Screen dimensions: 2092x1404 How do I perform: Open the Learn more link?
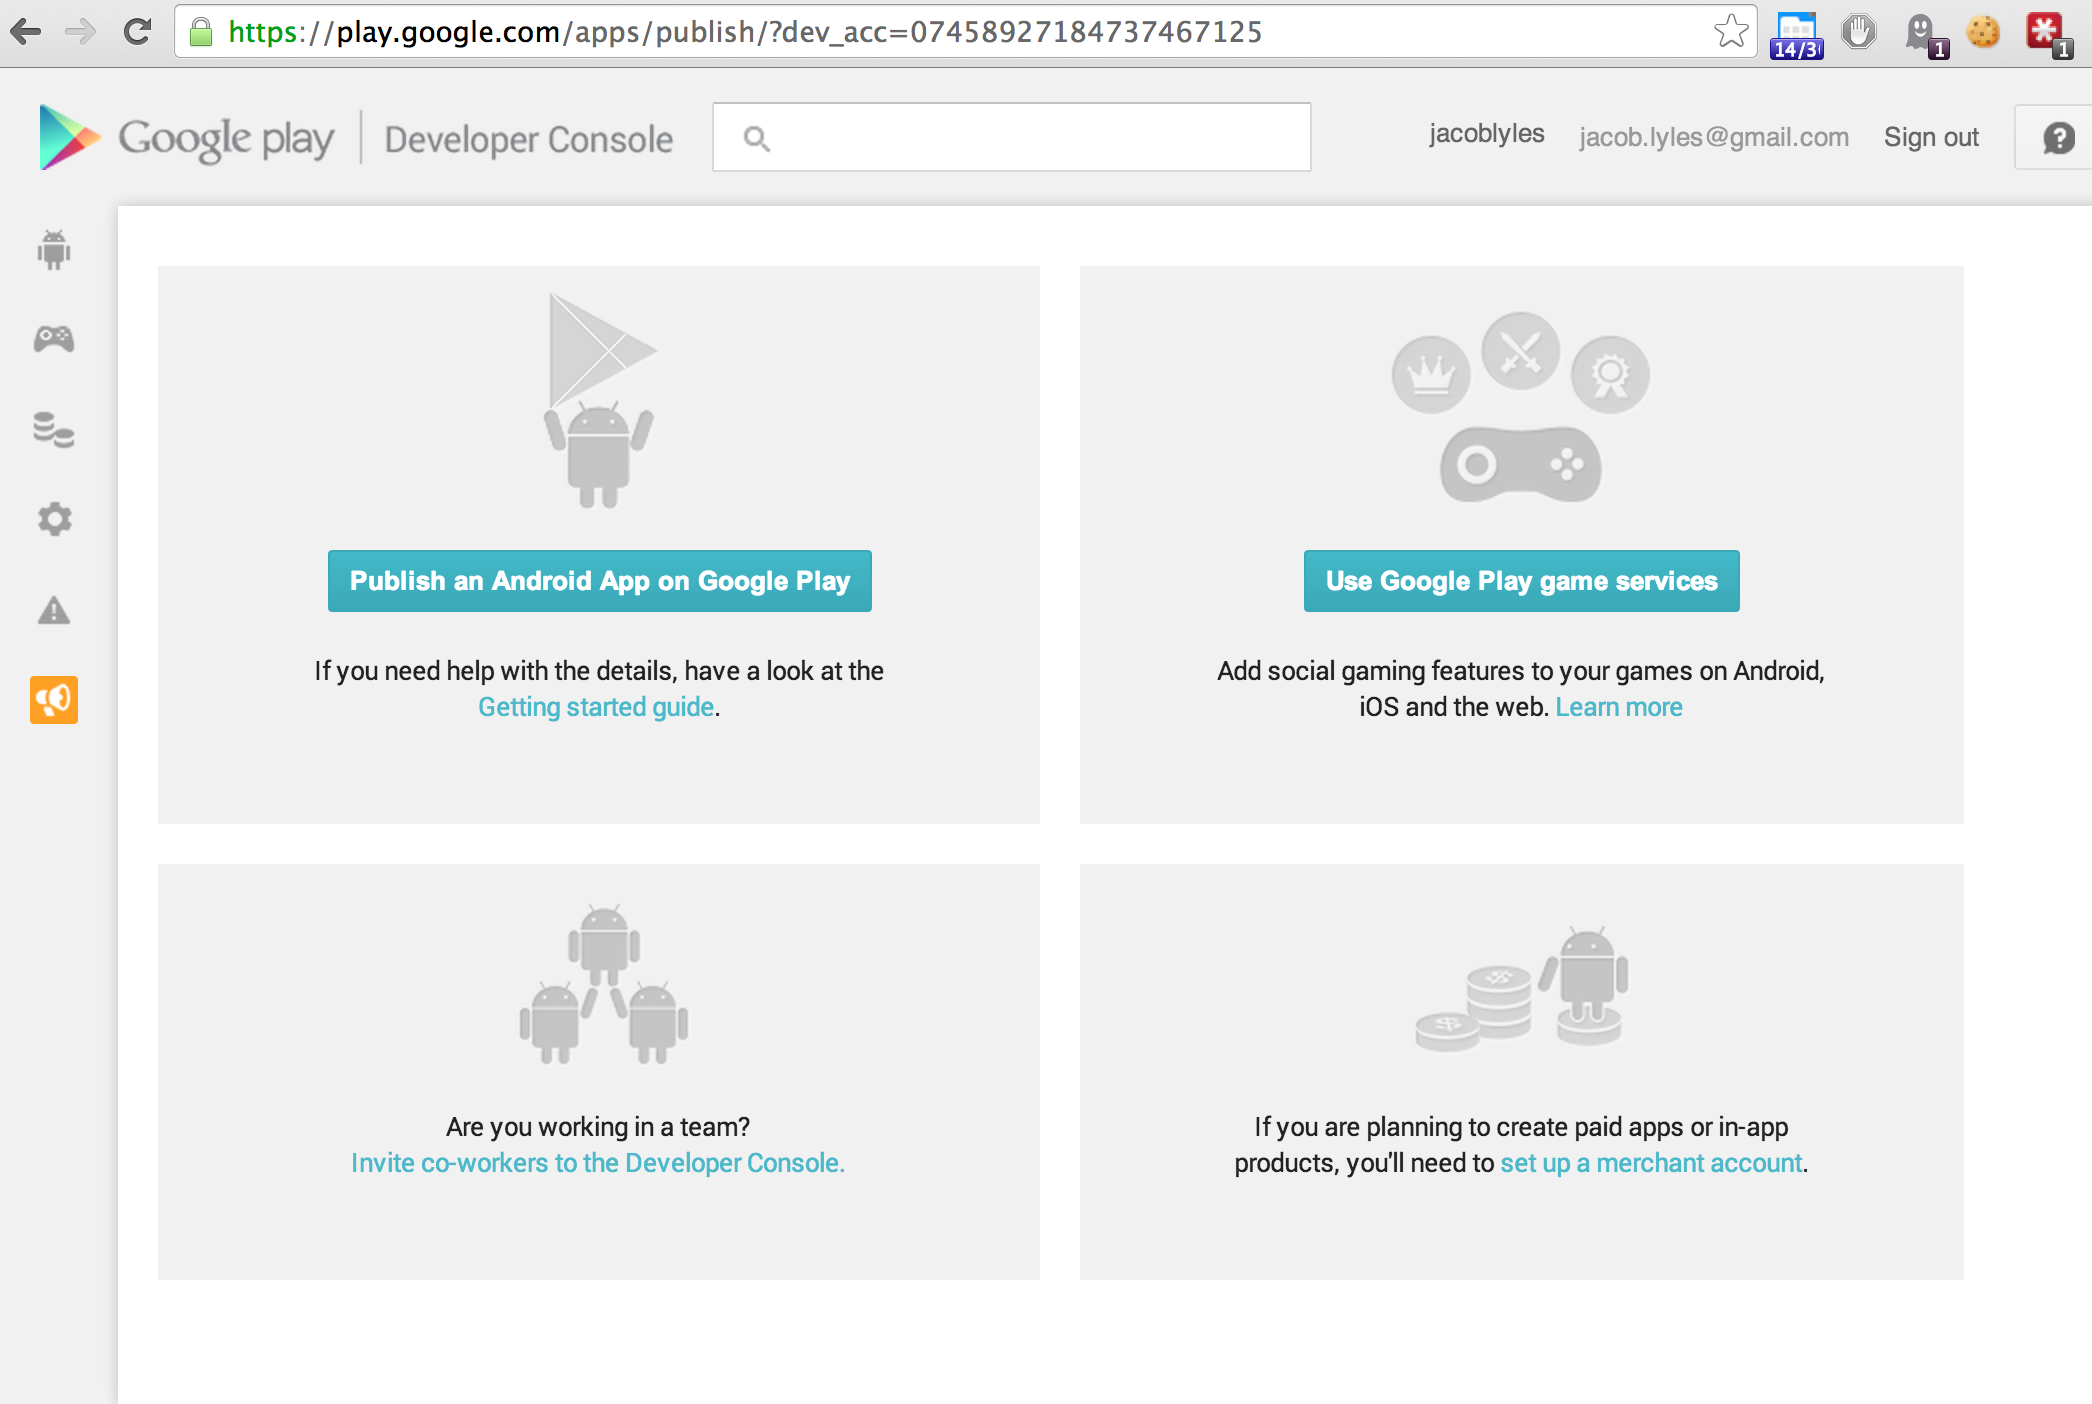(x=1619, y=707)
